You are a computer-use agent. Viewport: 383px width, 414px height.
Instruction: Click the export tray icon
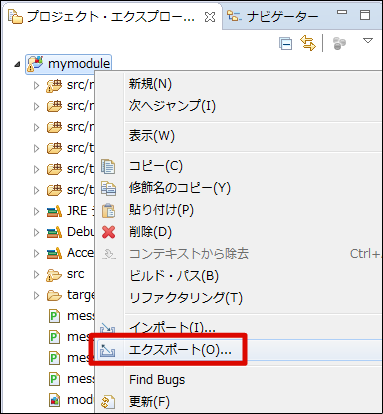(x=108, y=350)
